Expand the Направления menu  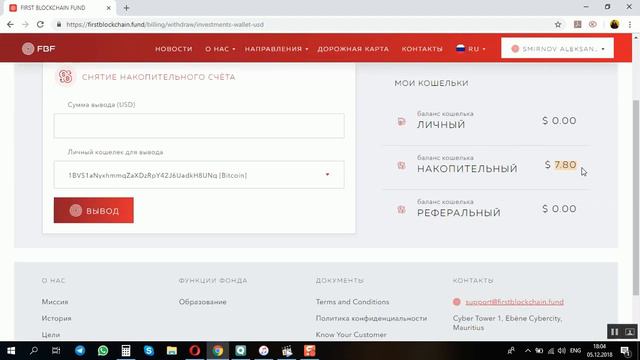click(x=276, y=49)
